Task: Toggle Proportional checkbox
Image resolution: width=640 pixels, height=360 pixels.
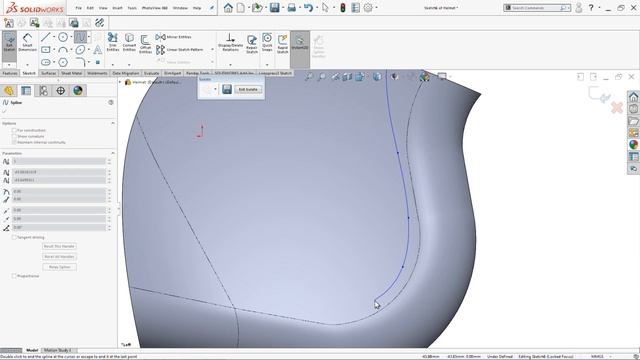Action: tap(14, 276)
